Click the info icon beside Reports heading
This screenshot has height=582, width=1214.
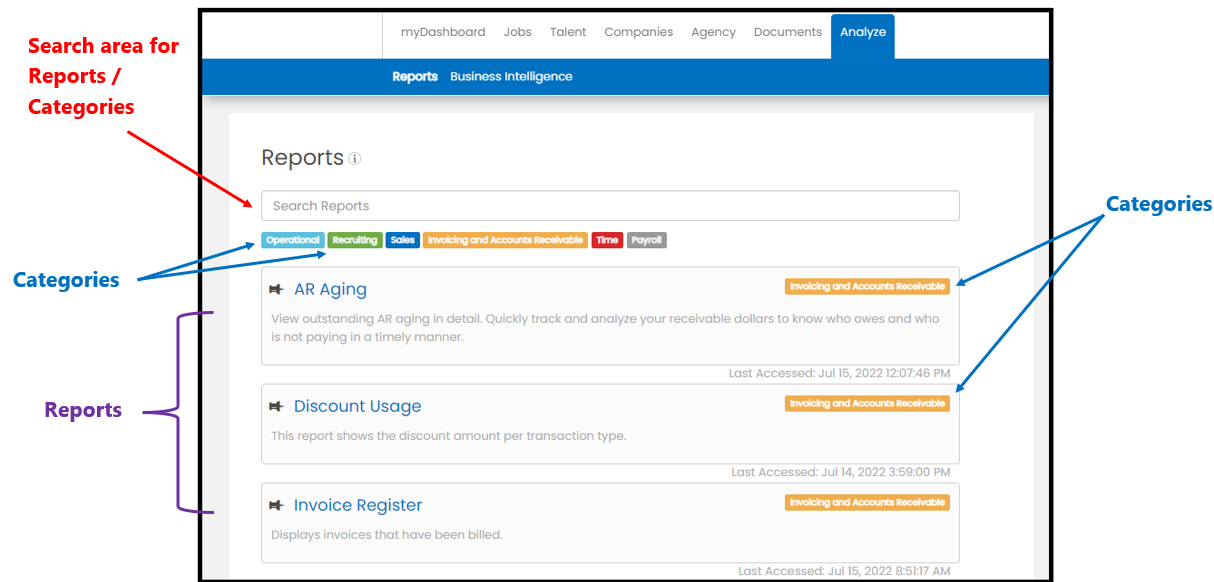[355, 159]
